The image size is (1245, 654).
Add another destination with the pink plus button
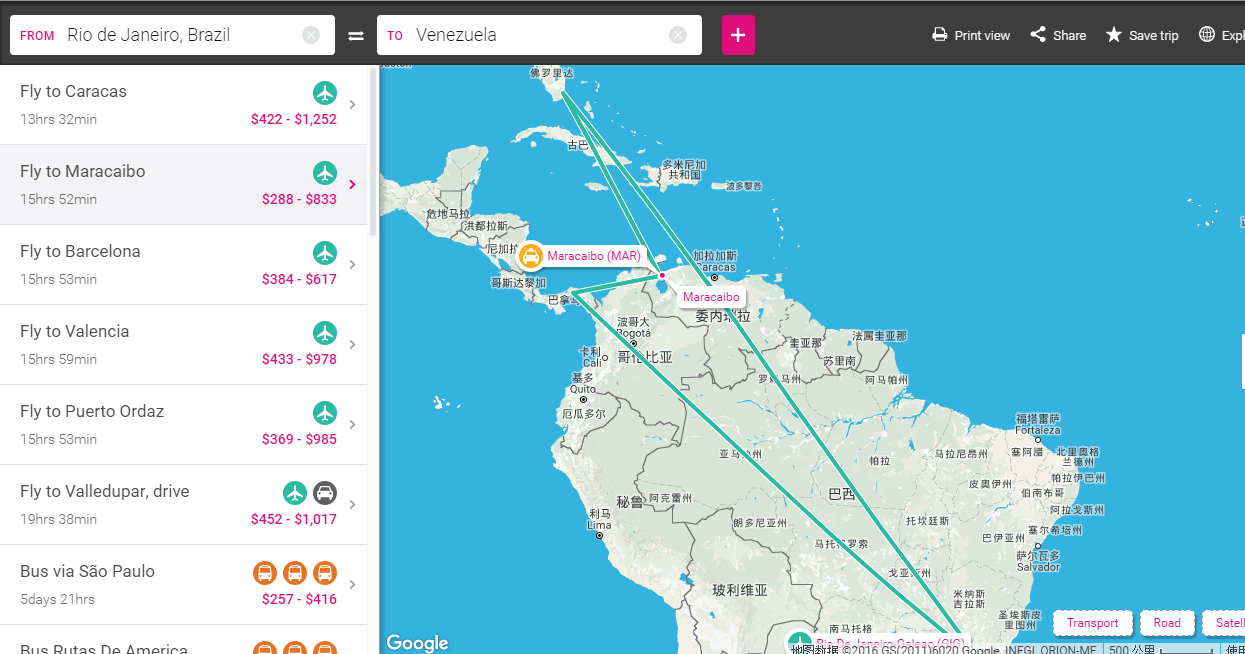click(738, 35)
